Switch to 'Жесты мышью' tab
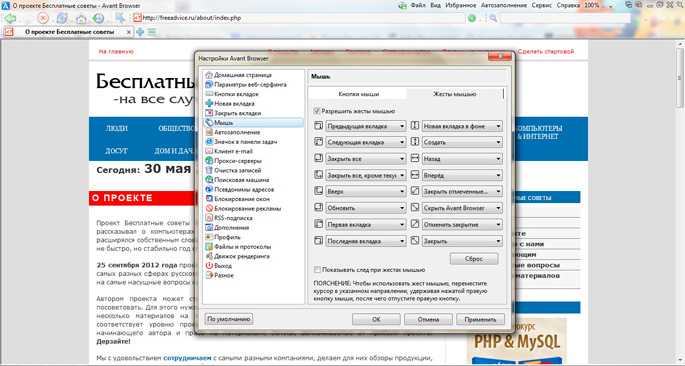This screenshot has height=366, width=685. pyautogui.click(x=454, y=94)
